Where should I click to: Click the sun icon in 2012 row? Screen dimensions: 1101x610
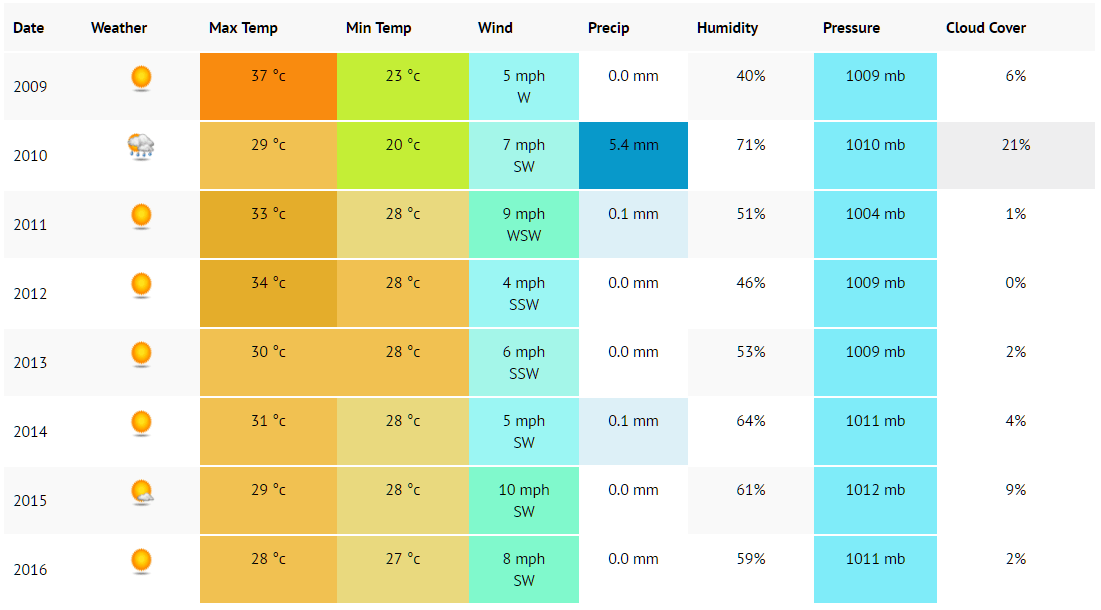click(x=141, y=285)
